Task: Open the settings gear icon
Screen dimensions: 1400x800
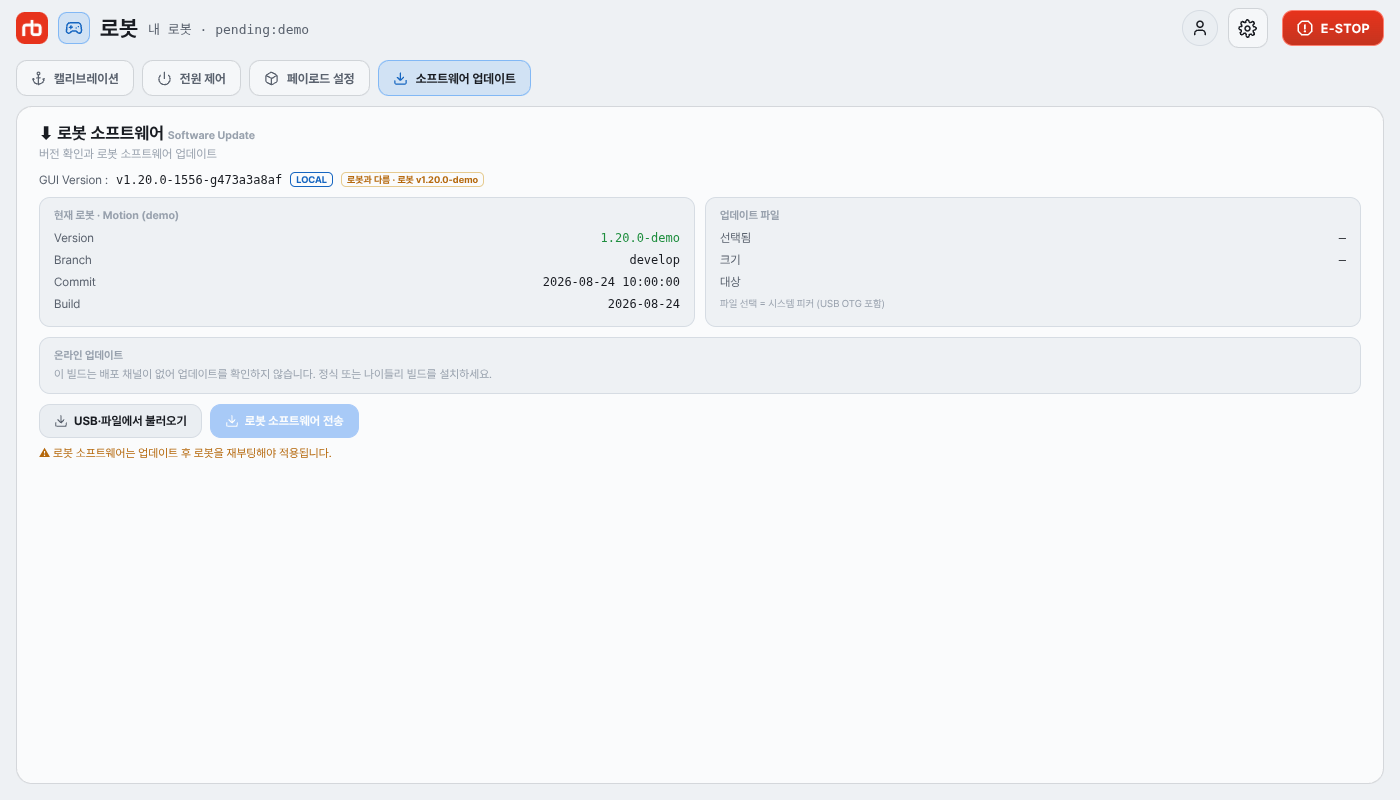Action: pos(1247,28)
